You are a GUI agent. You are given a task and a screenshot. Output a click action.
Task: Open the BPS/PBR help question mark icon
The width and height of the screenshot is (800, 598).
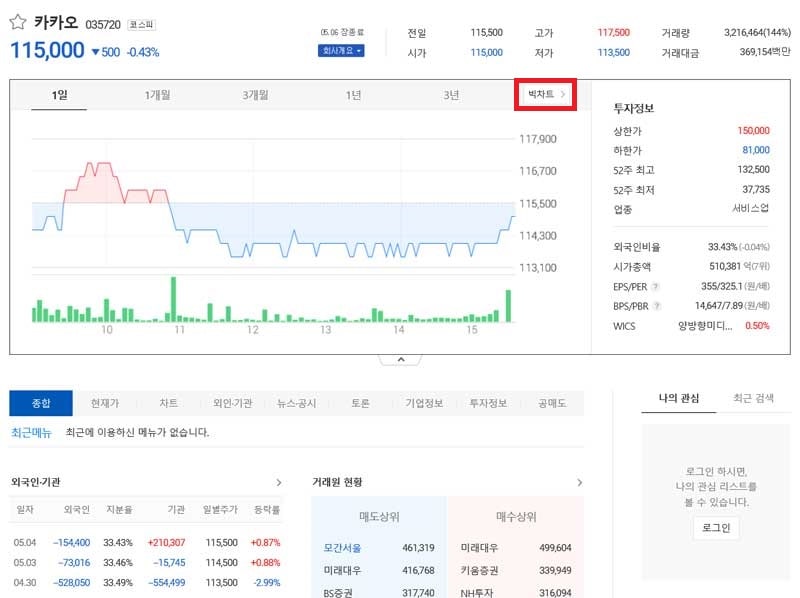[x=657, y=305]
